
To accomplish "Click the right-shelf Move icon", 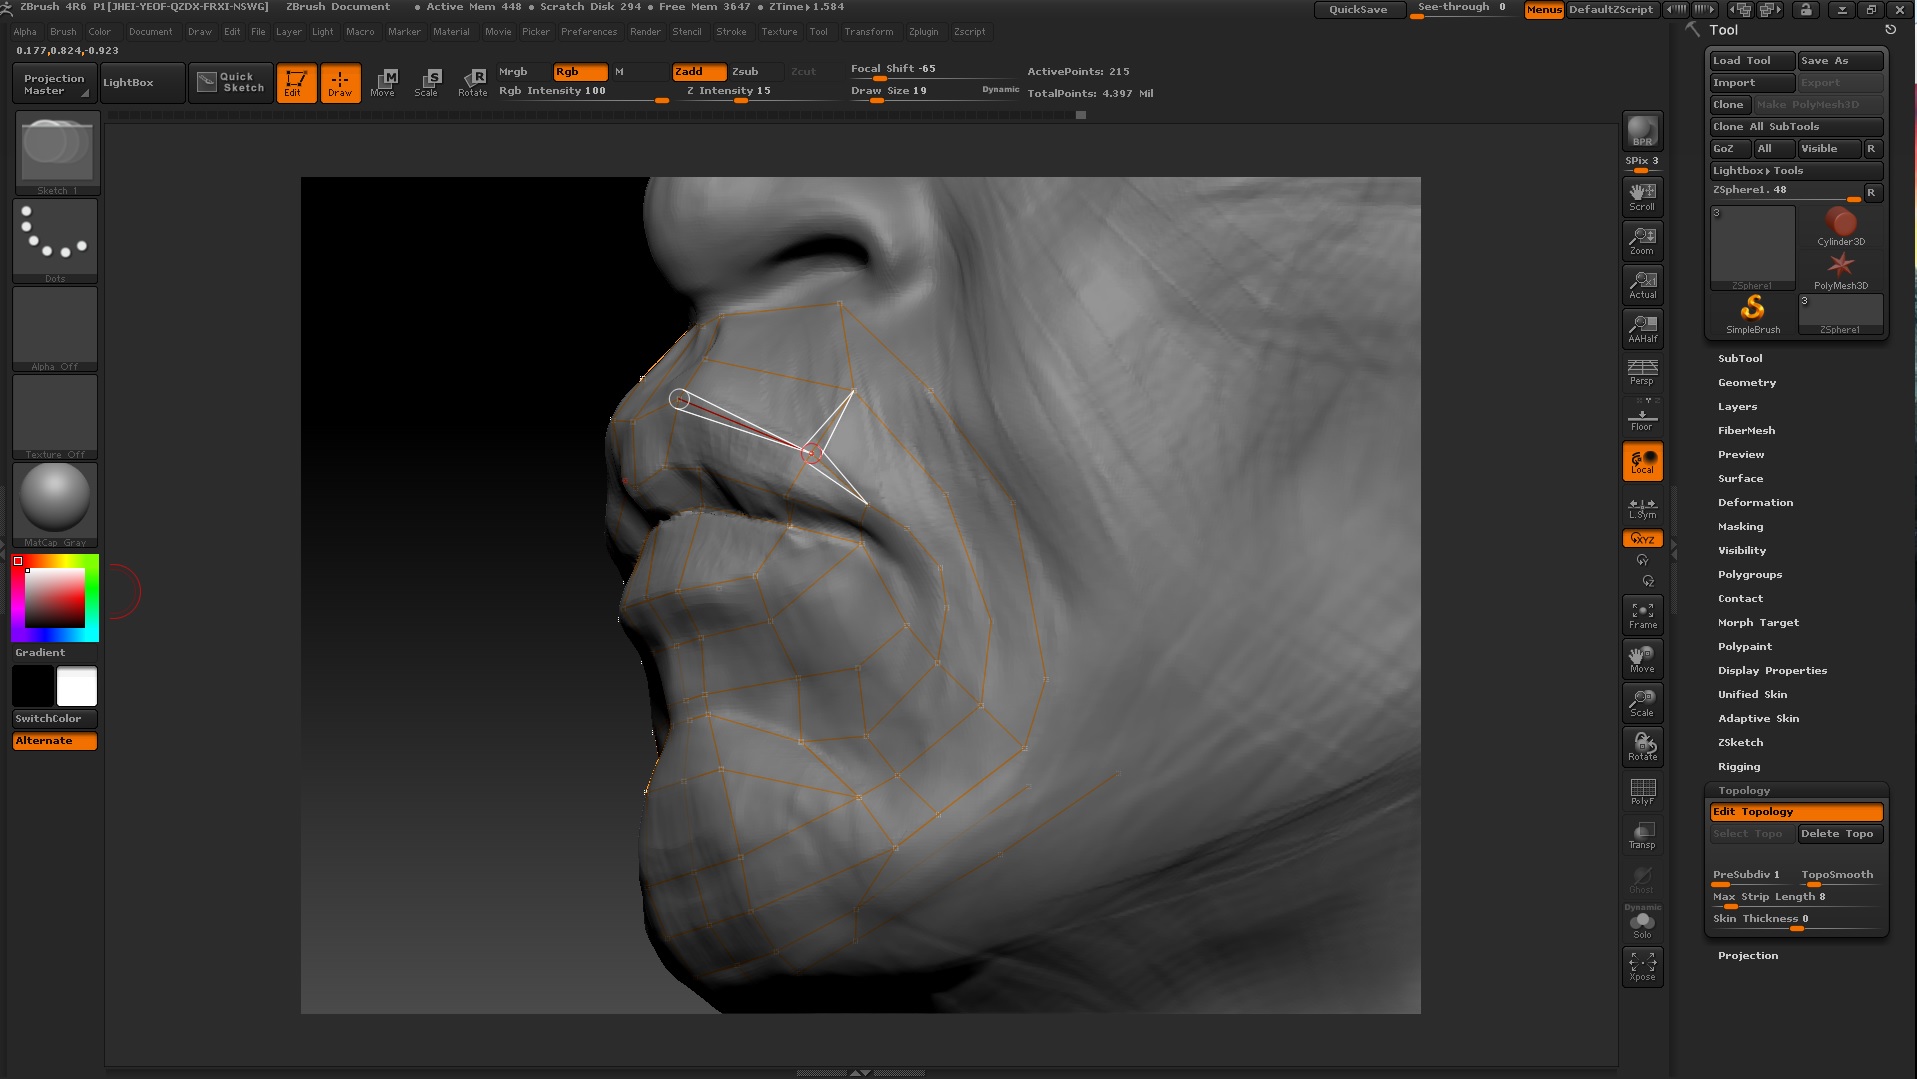I will 1642,659.
